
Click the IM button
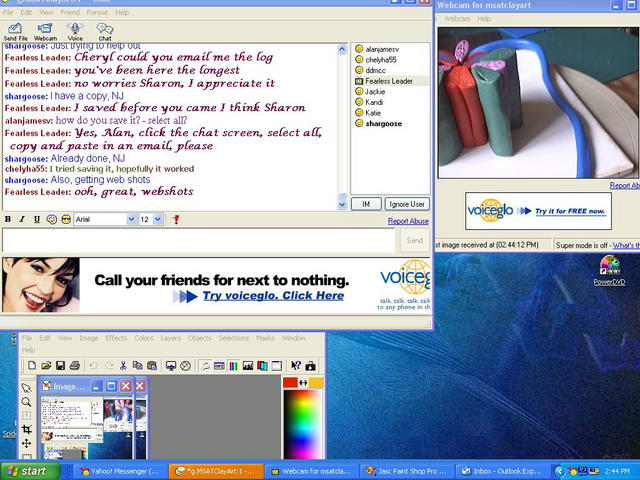pyautogui.click(x=366, y=204)
